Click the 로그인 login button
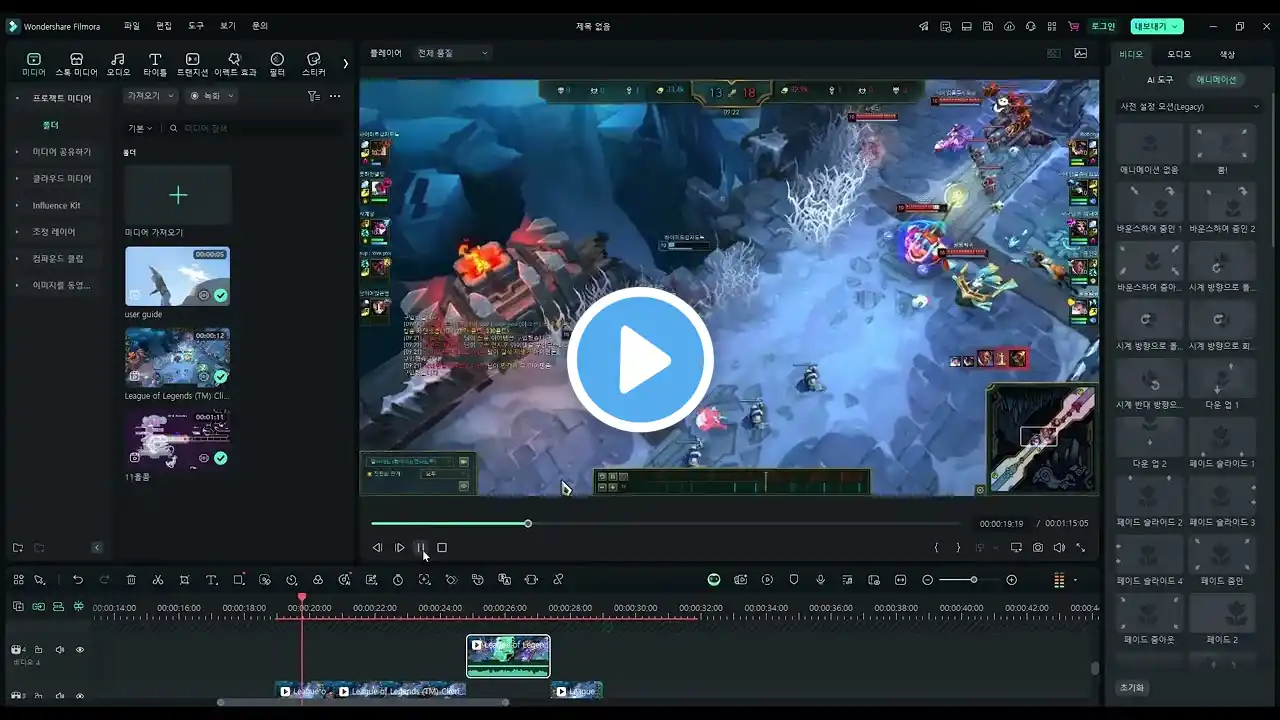 tap(1103, 26)
